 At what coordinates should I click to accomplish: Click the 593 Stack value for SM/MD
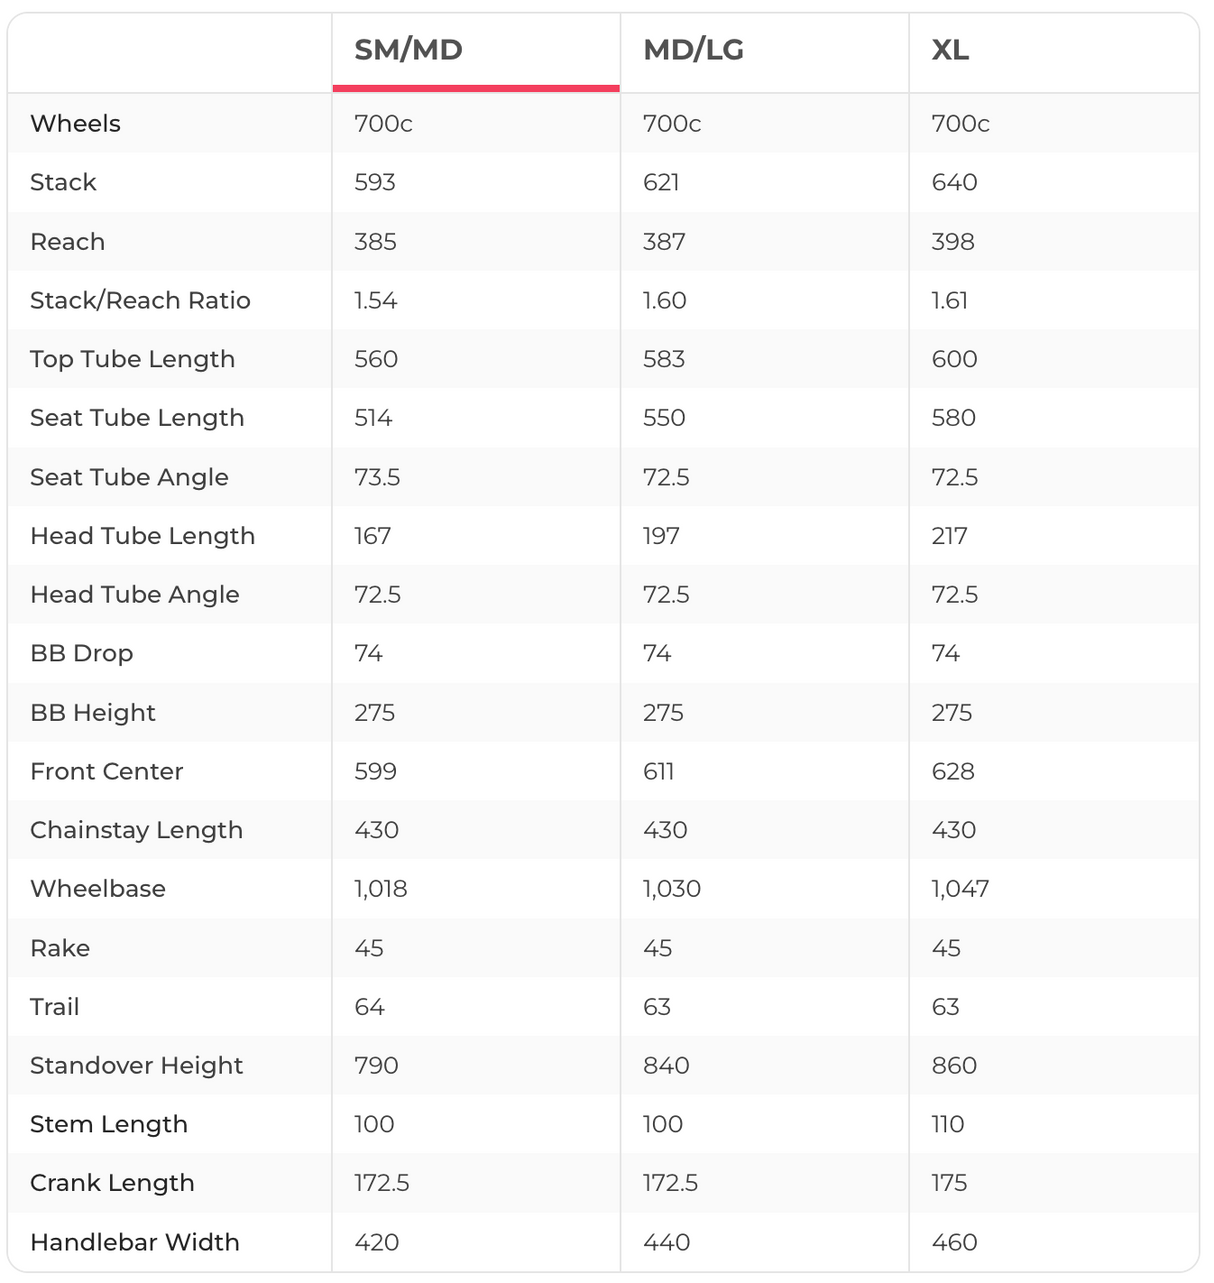click(375, 183)
